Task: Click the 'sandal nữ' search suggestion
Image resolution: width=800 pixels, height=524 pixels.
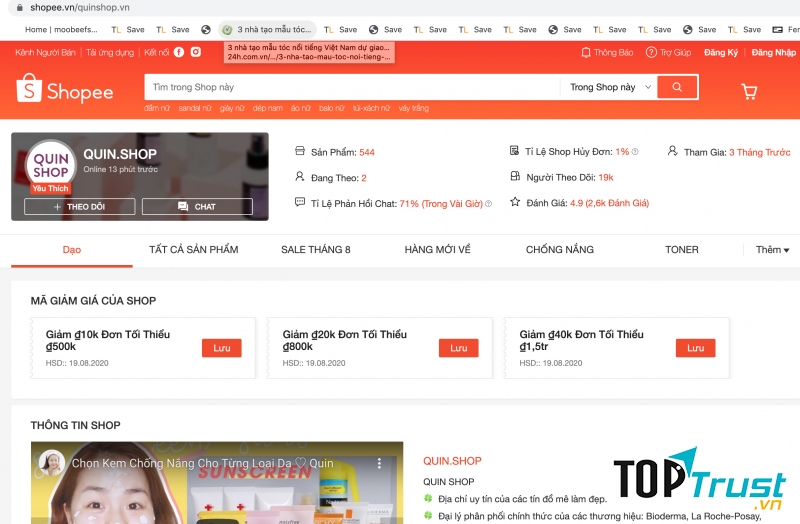Action: [x=195, y=108]
